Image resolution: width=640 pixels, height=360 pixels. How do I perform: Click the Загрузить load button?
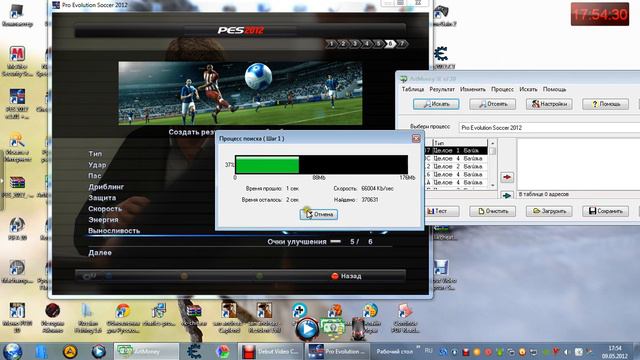click(549, 211)
